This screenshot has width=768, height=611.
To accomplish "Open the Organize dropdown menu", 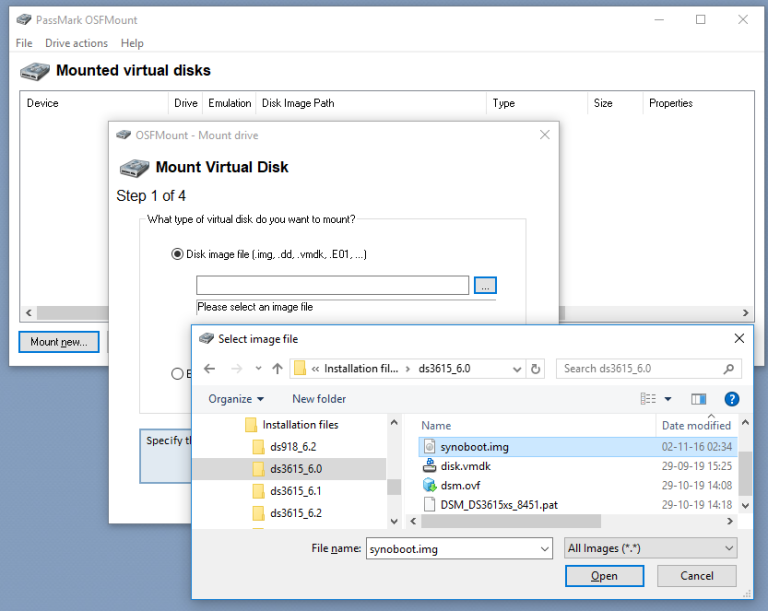I will [236, 399].
